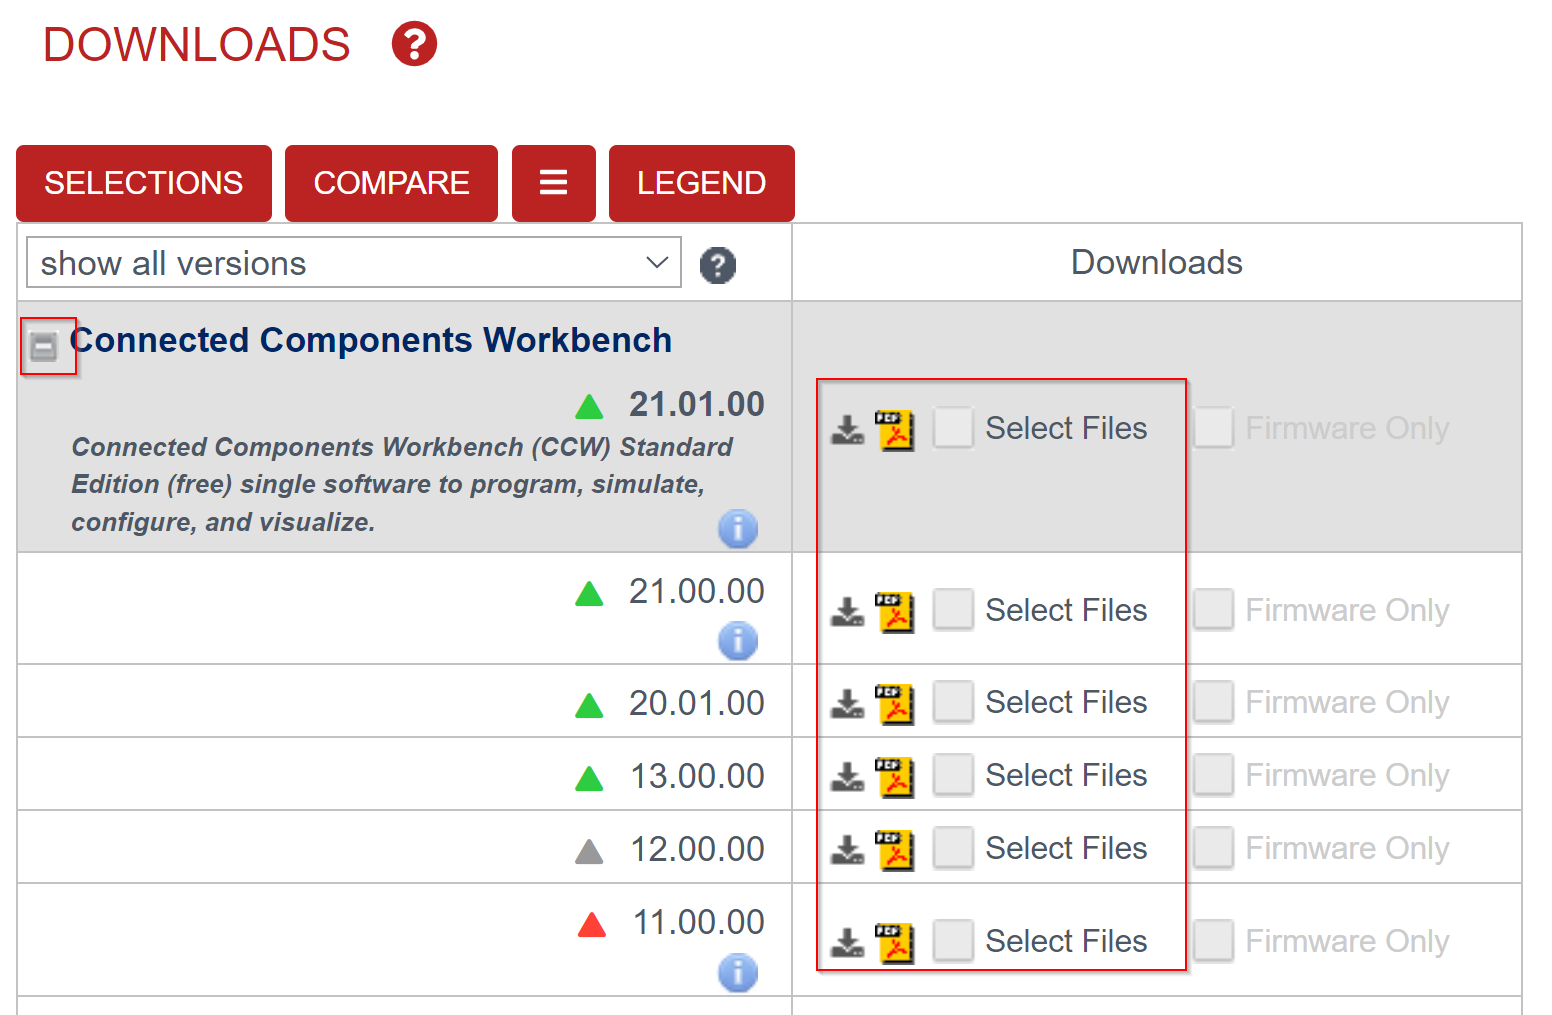The height and width of the screenshot is (1015, 1552).
Task: Open PDF release notes for version 20.01.00
Action: click(x=895, y=704)
